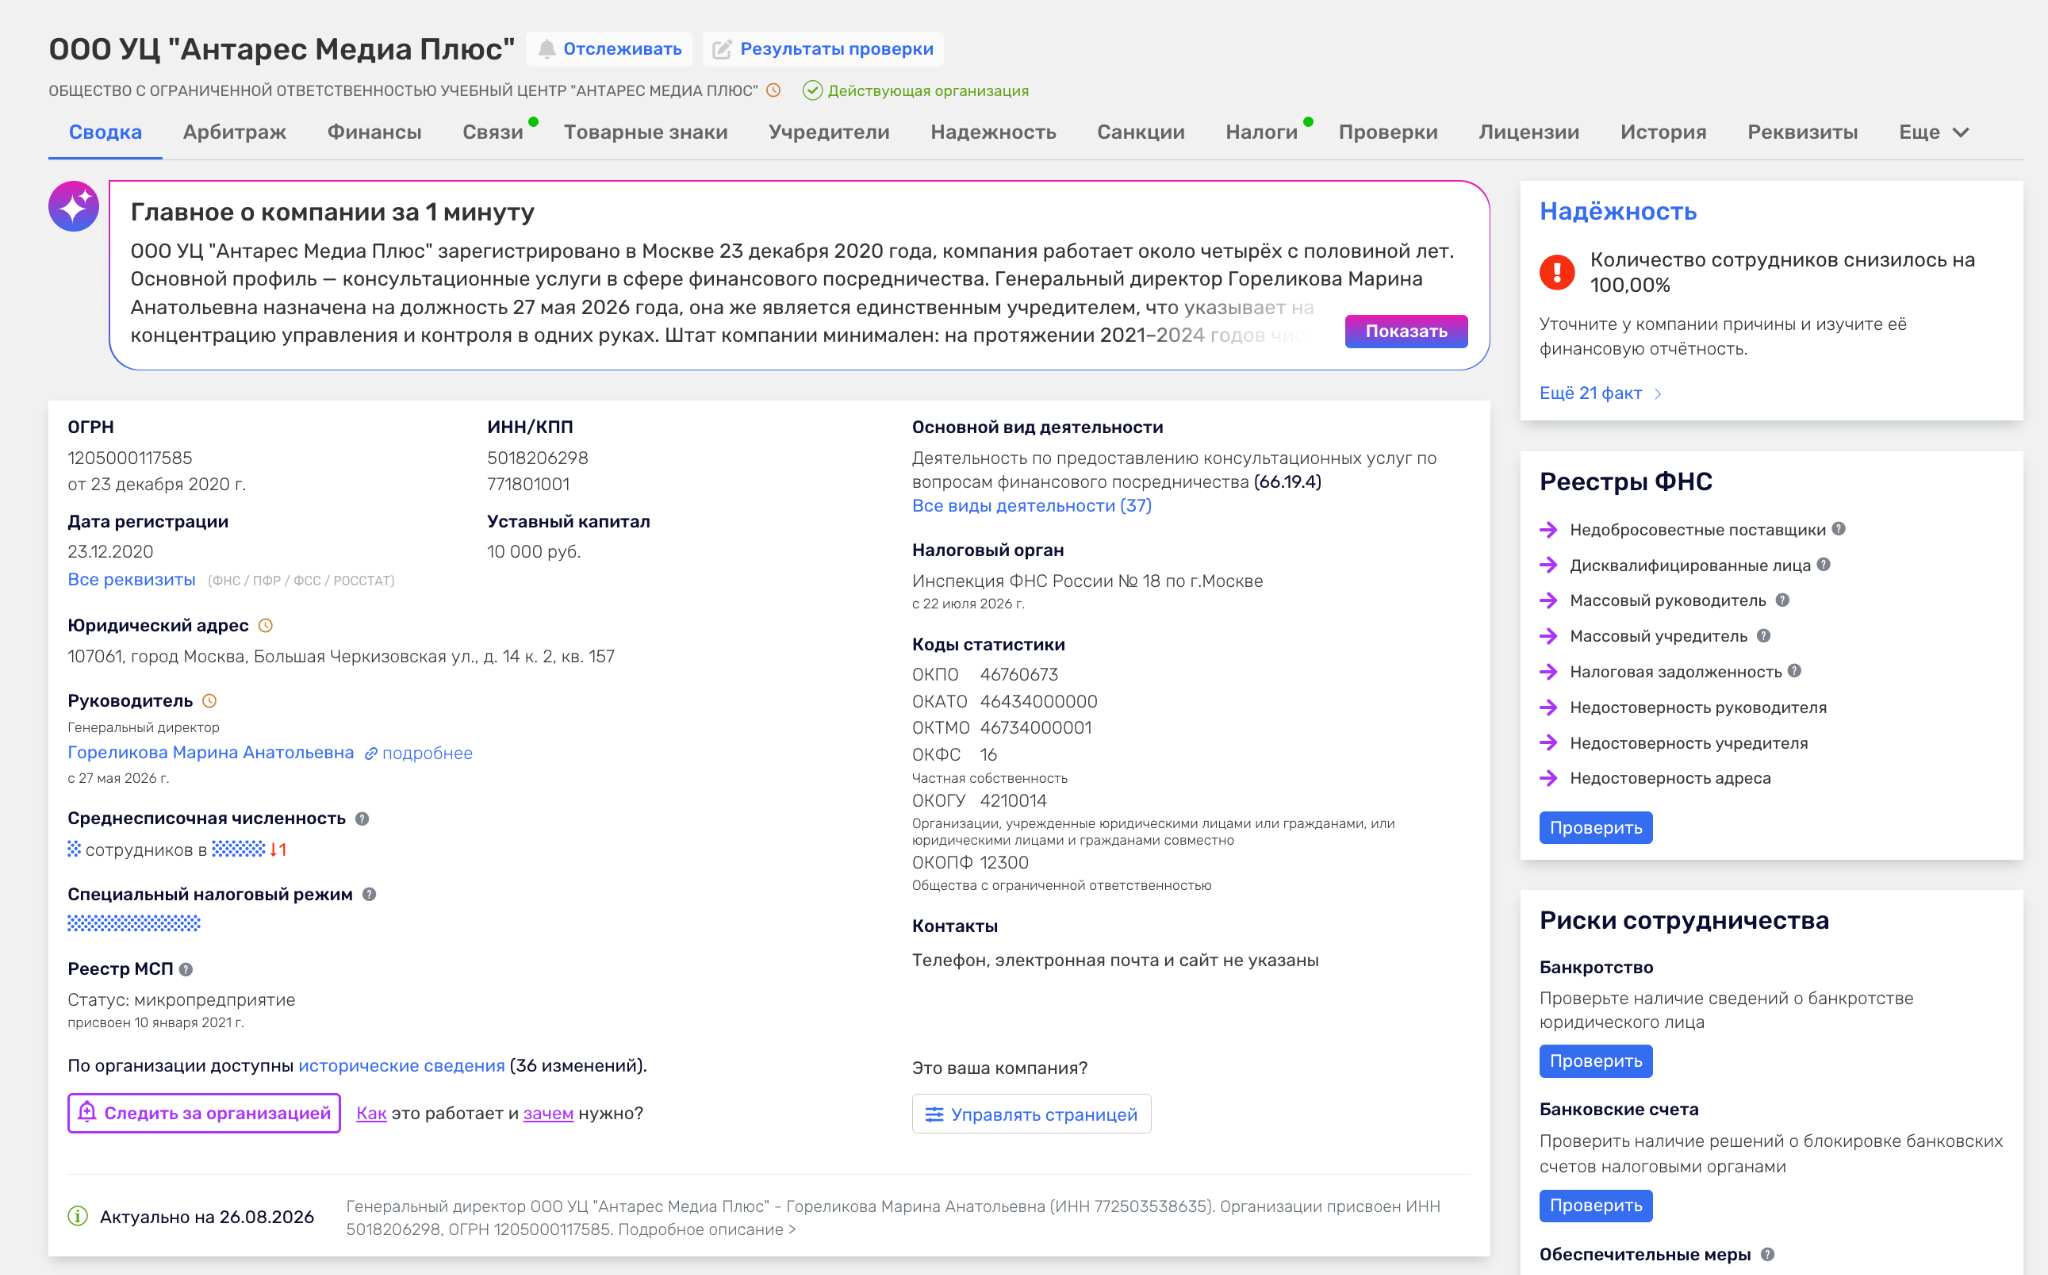Click the Управлять страницей button
The image size is (2048, 1275).
(x=1032, y=1114)
